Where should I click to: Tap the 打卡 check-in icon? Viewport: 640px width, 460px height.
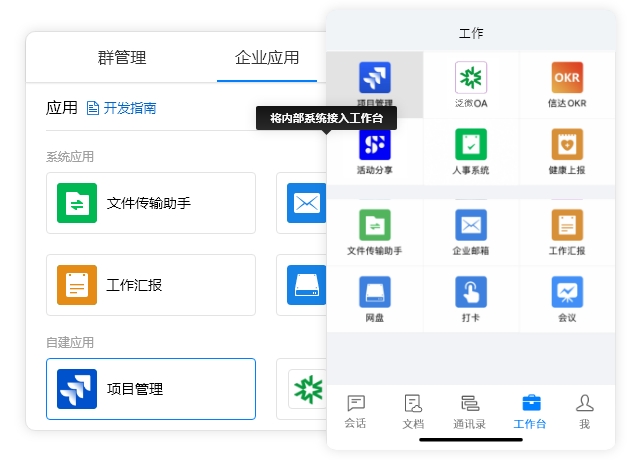pos(471,292)
